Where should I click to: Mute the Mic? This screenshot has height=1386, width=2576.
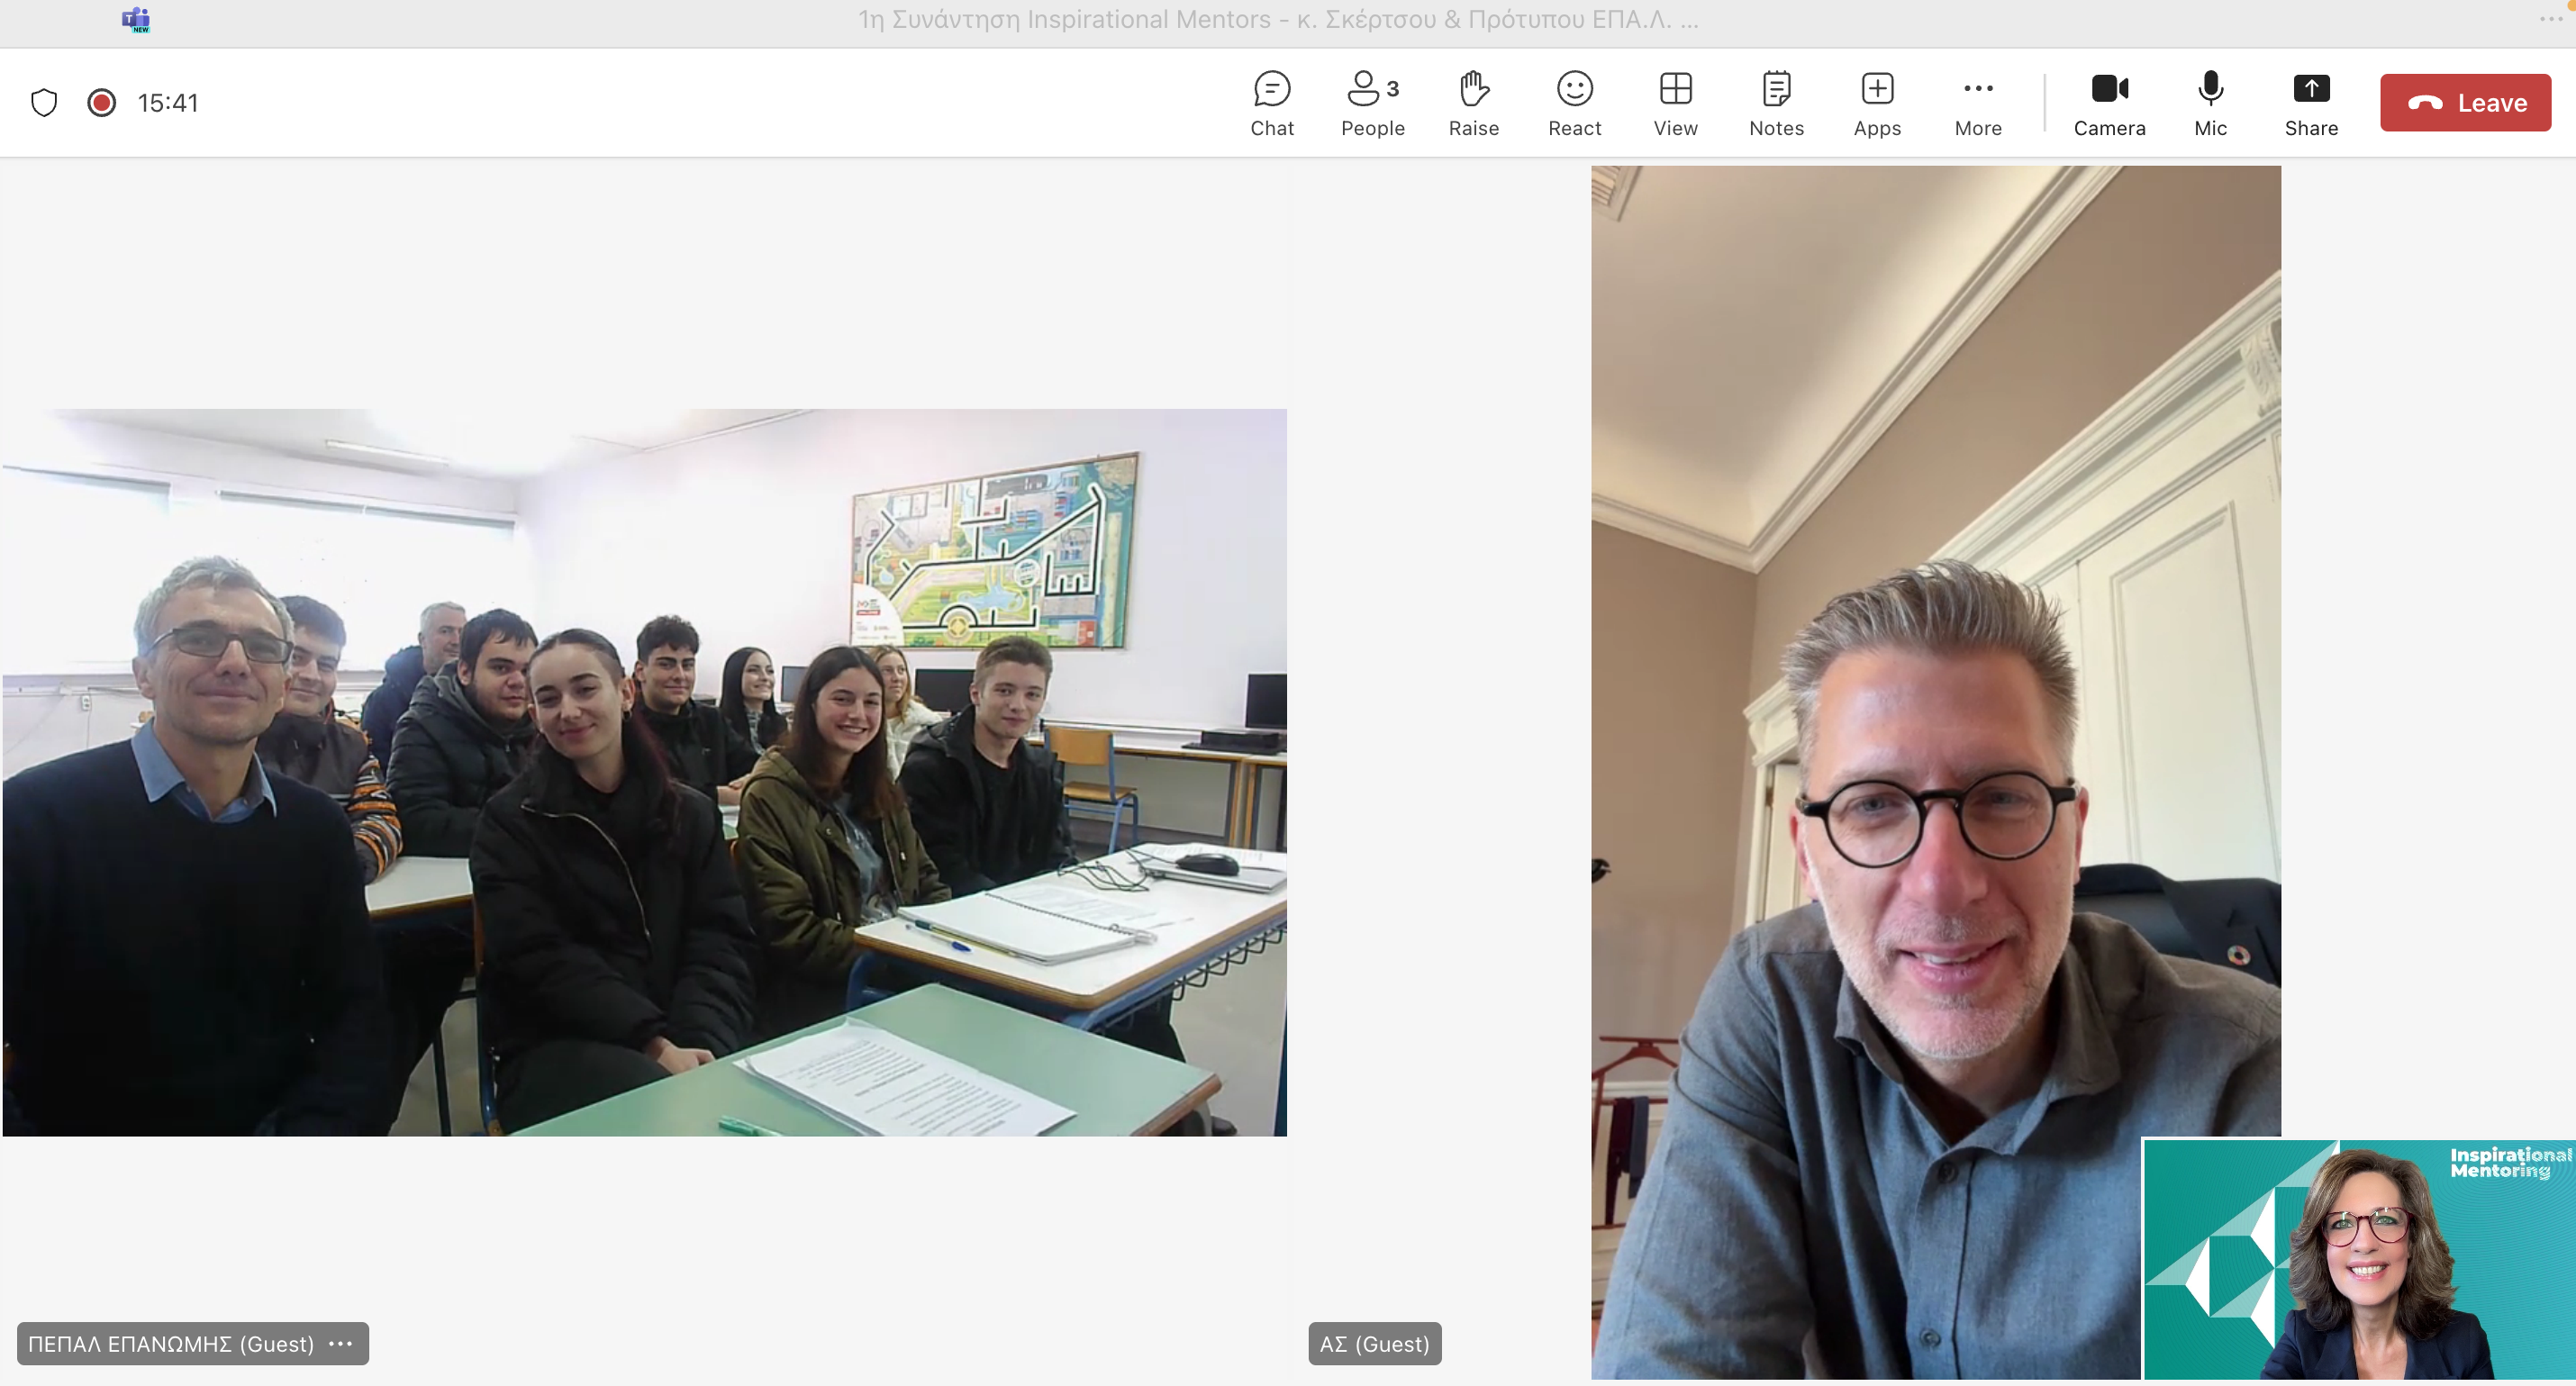tap(2210, 102)
